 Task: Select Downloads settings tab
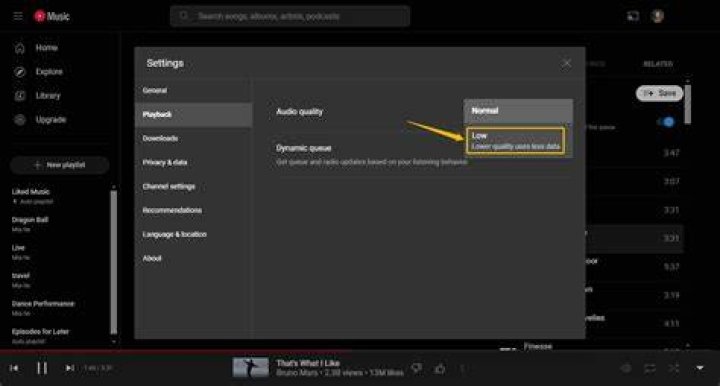193,139
